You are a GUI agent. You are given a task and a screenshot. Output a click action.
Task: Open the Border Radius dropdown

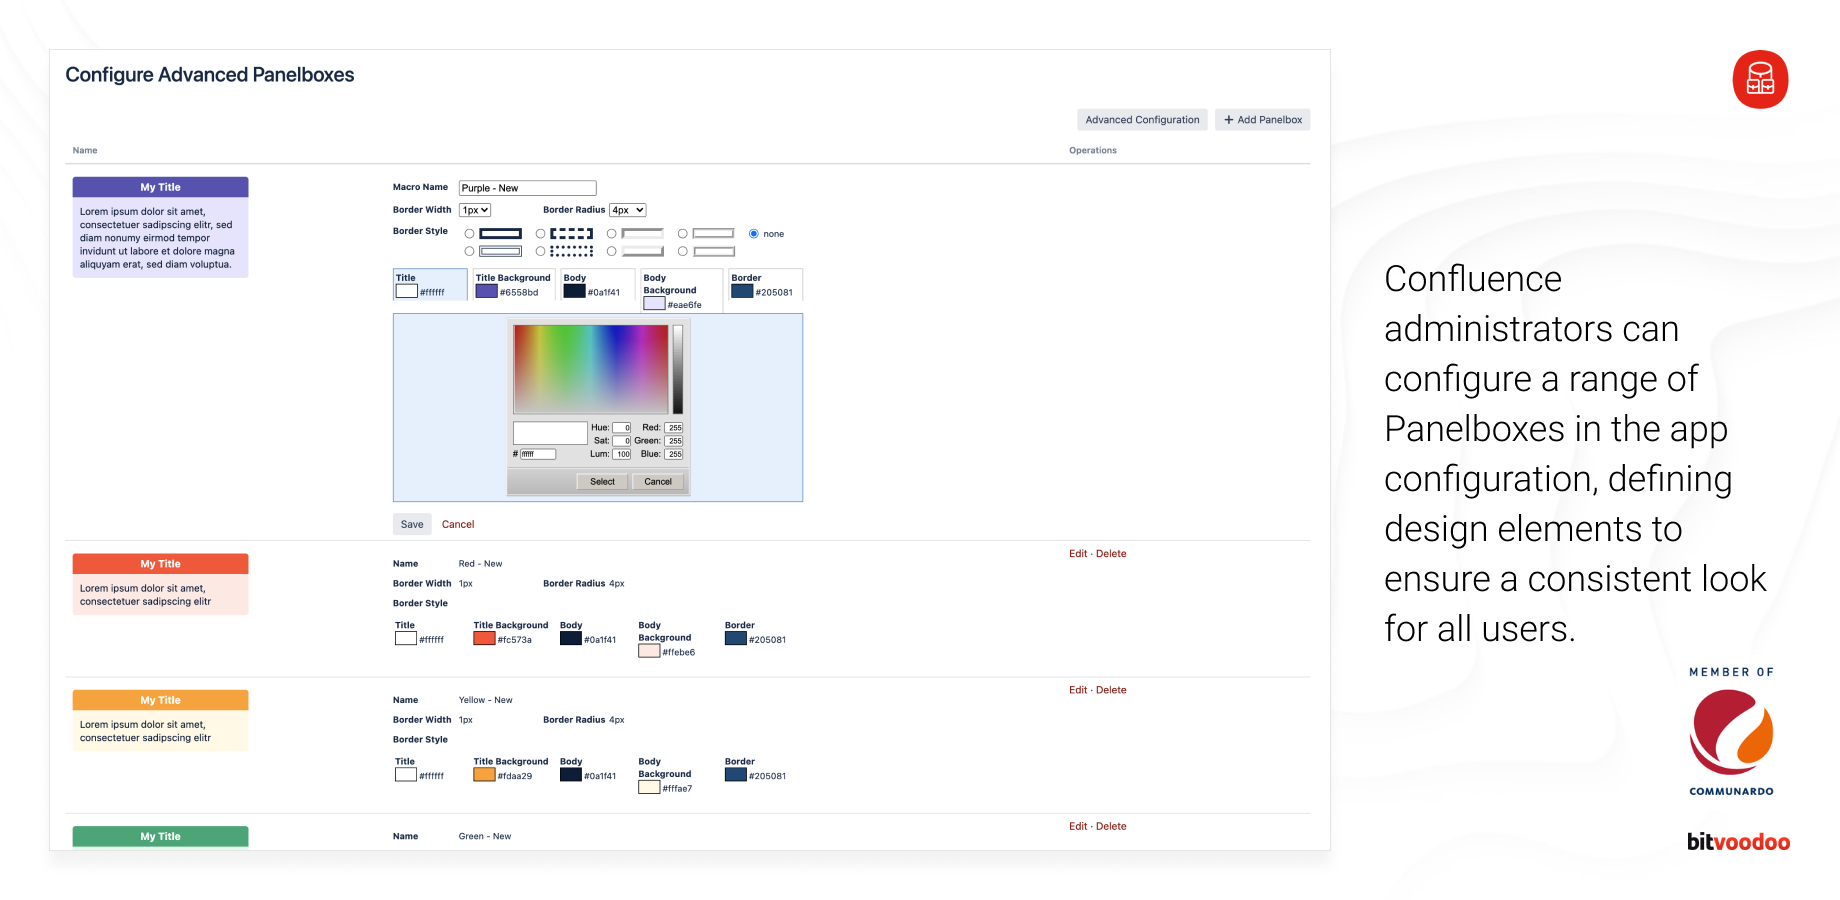626,209
